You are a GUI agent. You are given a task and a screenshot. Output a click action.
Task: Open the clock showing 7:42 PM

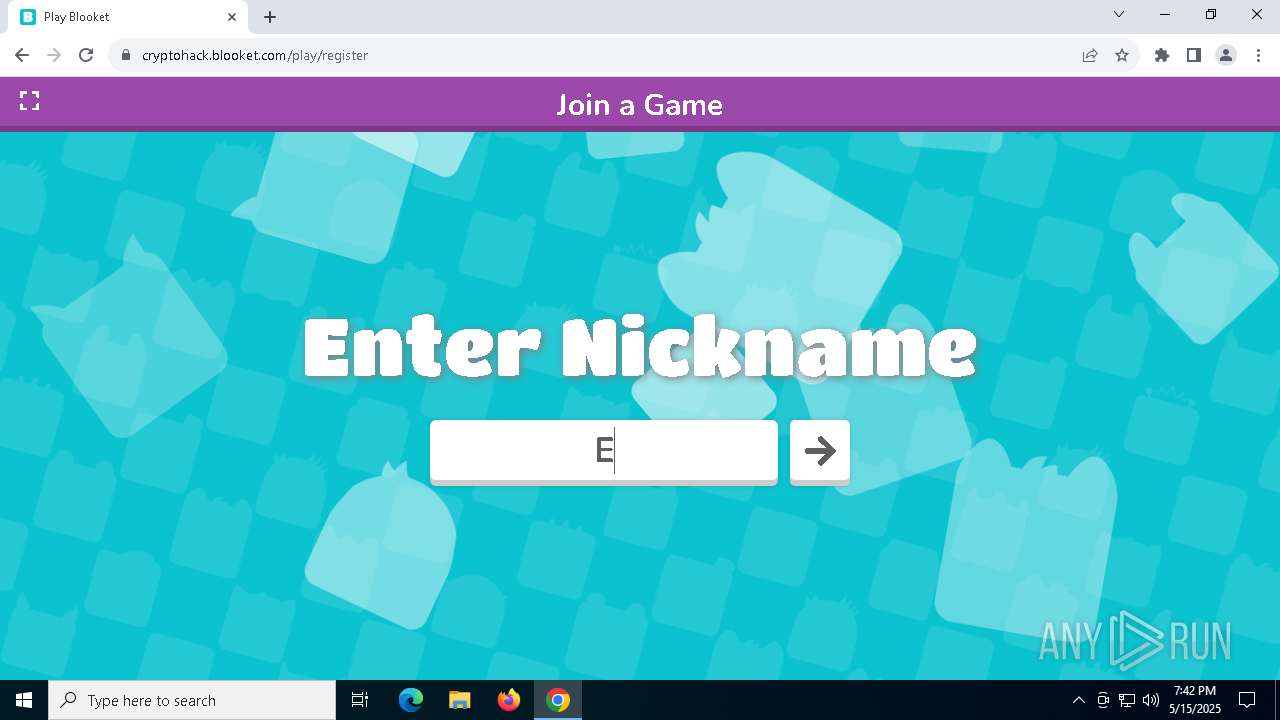coord(1195,700)
